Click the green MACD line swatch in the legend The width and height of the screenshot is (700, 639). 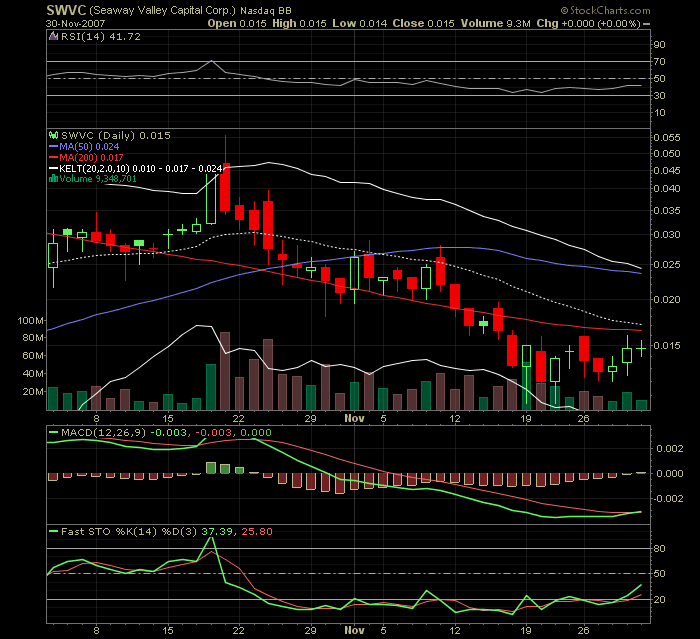54,432
